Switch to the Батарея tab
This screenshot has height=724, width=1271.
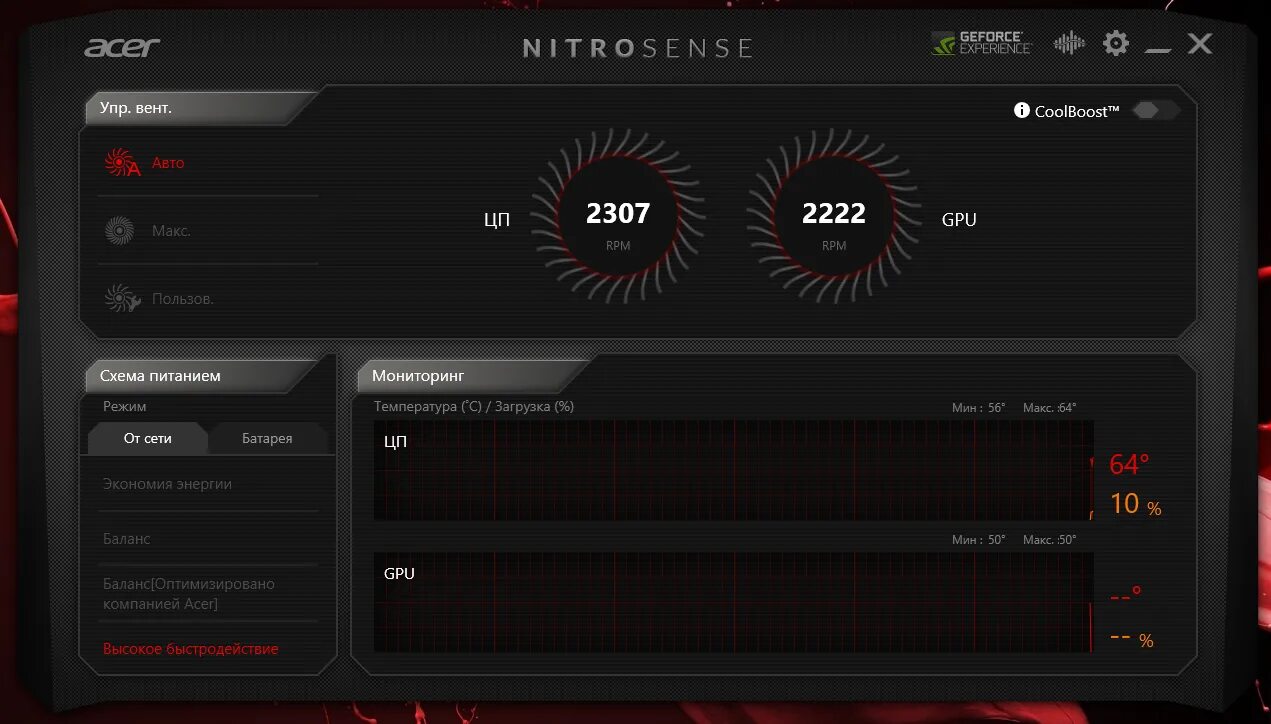(267, 438)
